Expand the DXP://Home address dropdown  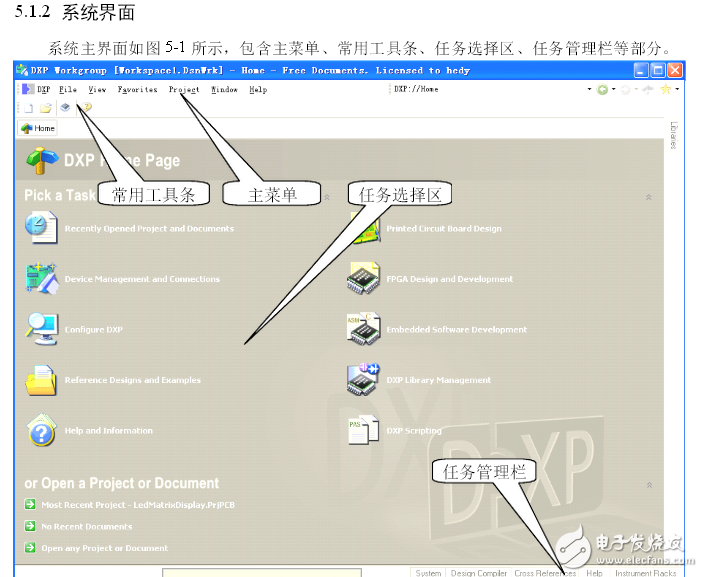(x=589, y=89)
